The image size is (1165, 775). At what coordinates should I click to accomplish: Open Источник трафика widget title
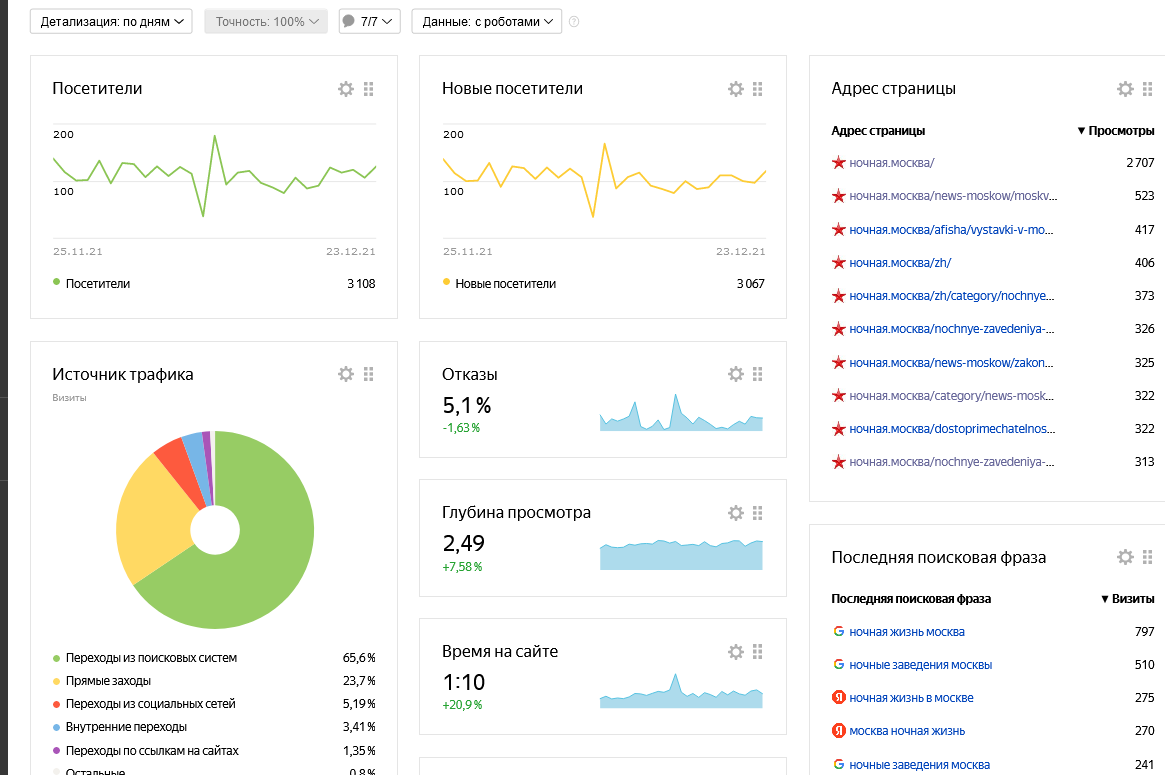pyautogui.click(x=123, y=374)
